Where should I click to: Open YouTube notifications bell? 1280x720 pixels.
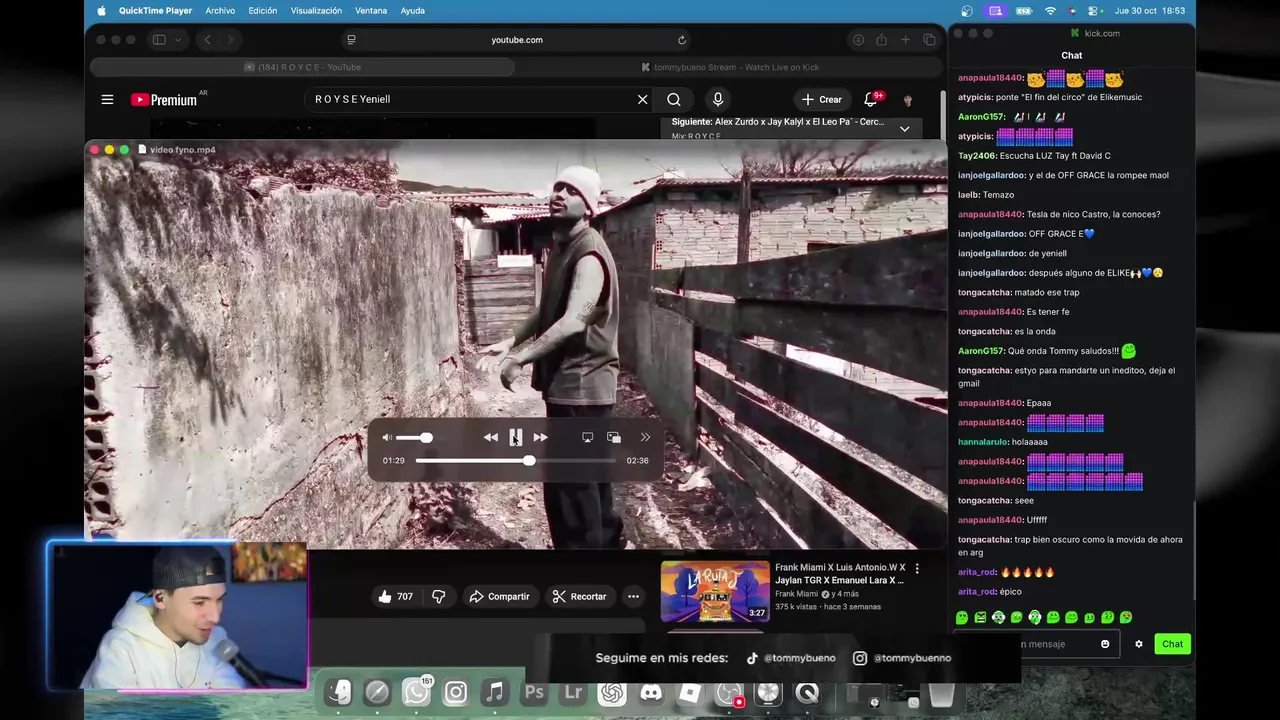871,99
